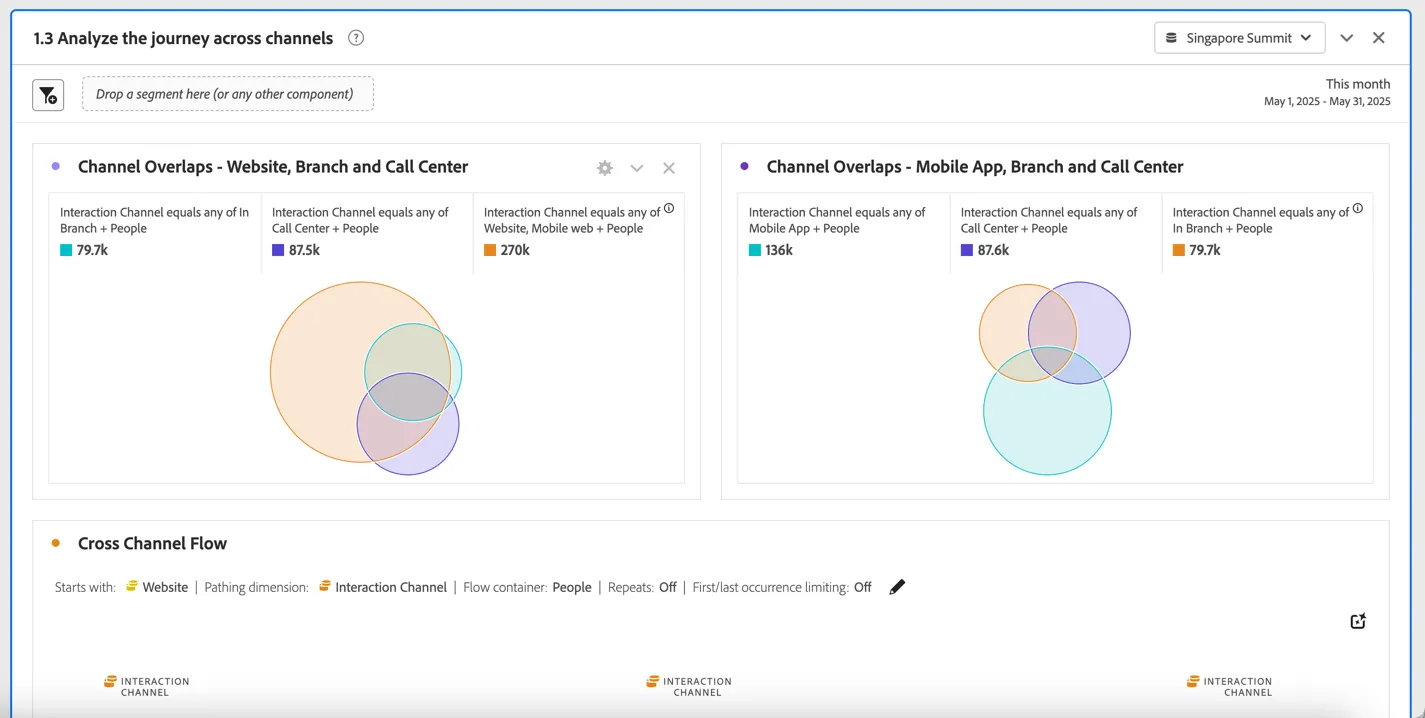
Task: Open the Singapore Summit data view dropdown
Action: click(x=1239, y=38)
